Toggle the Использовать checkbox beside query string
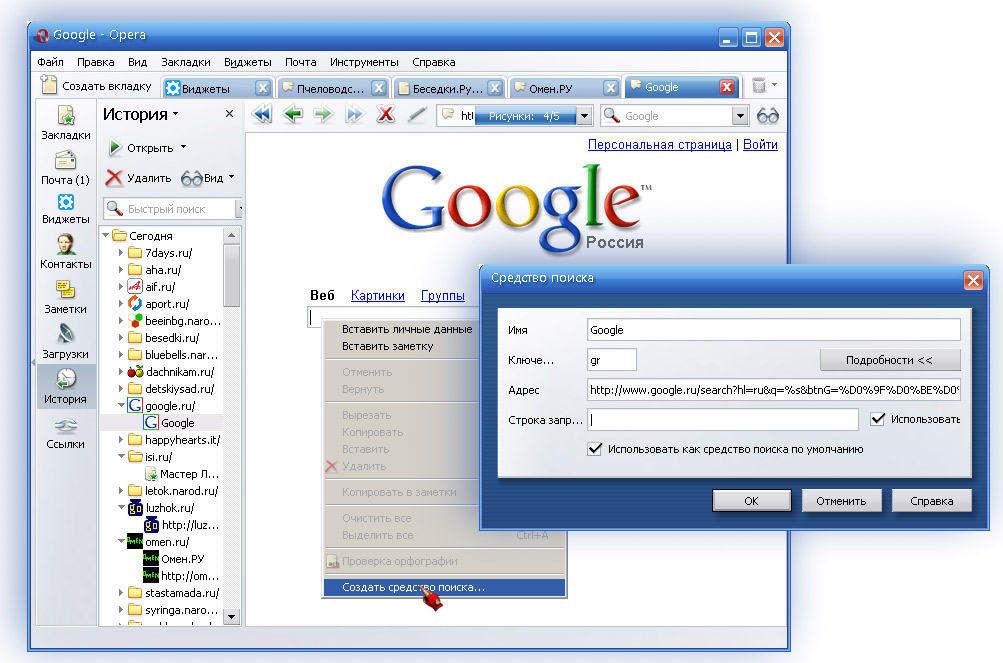Image resolution: width=1003 pixels, height=663 pixels. coord(878,419)
